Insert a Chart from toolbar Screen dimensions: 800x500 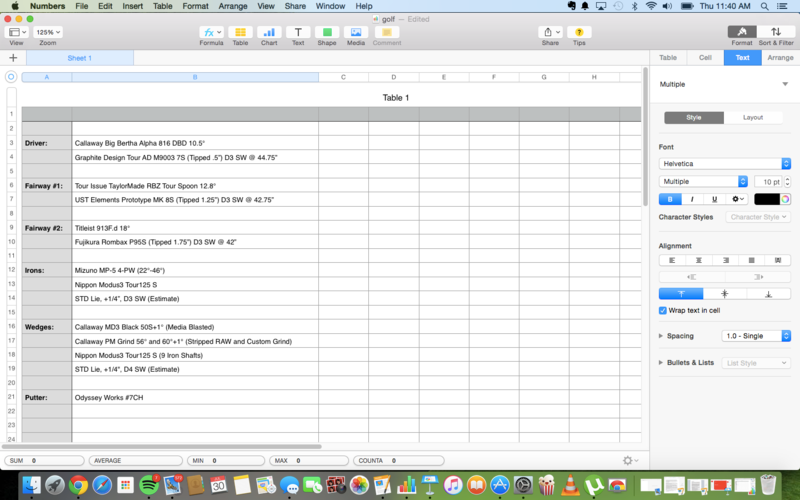(x=269, y=32)
